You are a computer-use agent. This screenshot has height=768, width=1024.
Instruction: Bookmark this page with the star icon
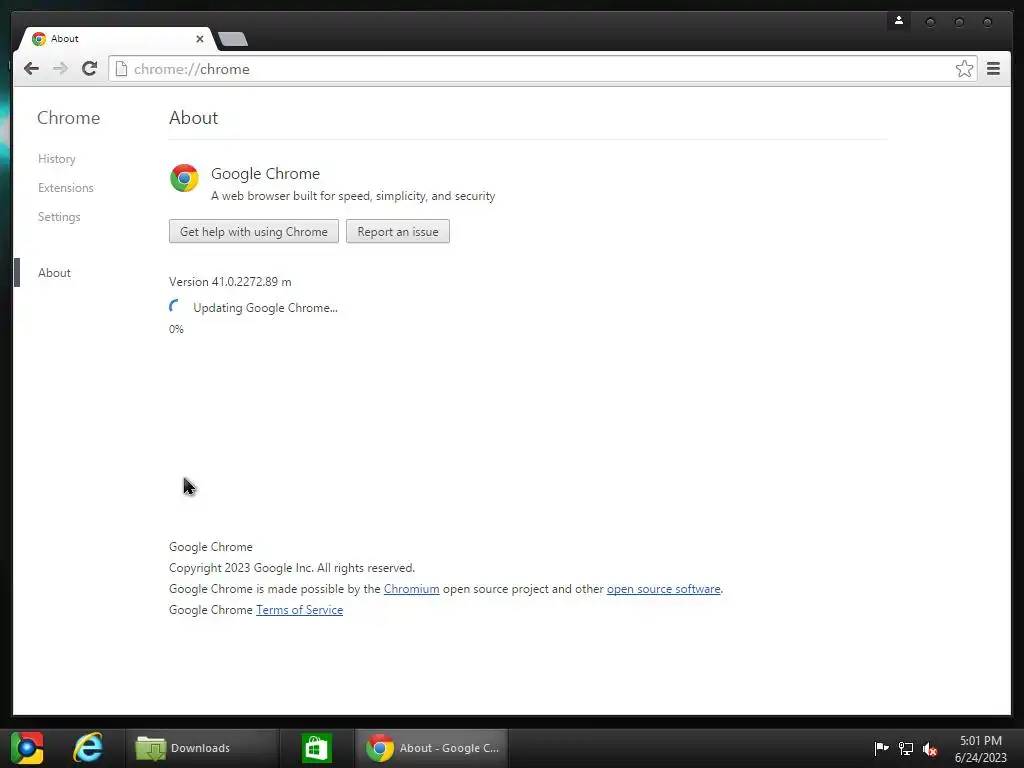964,69
